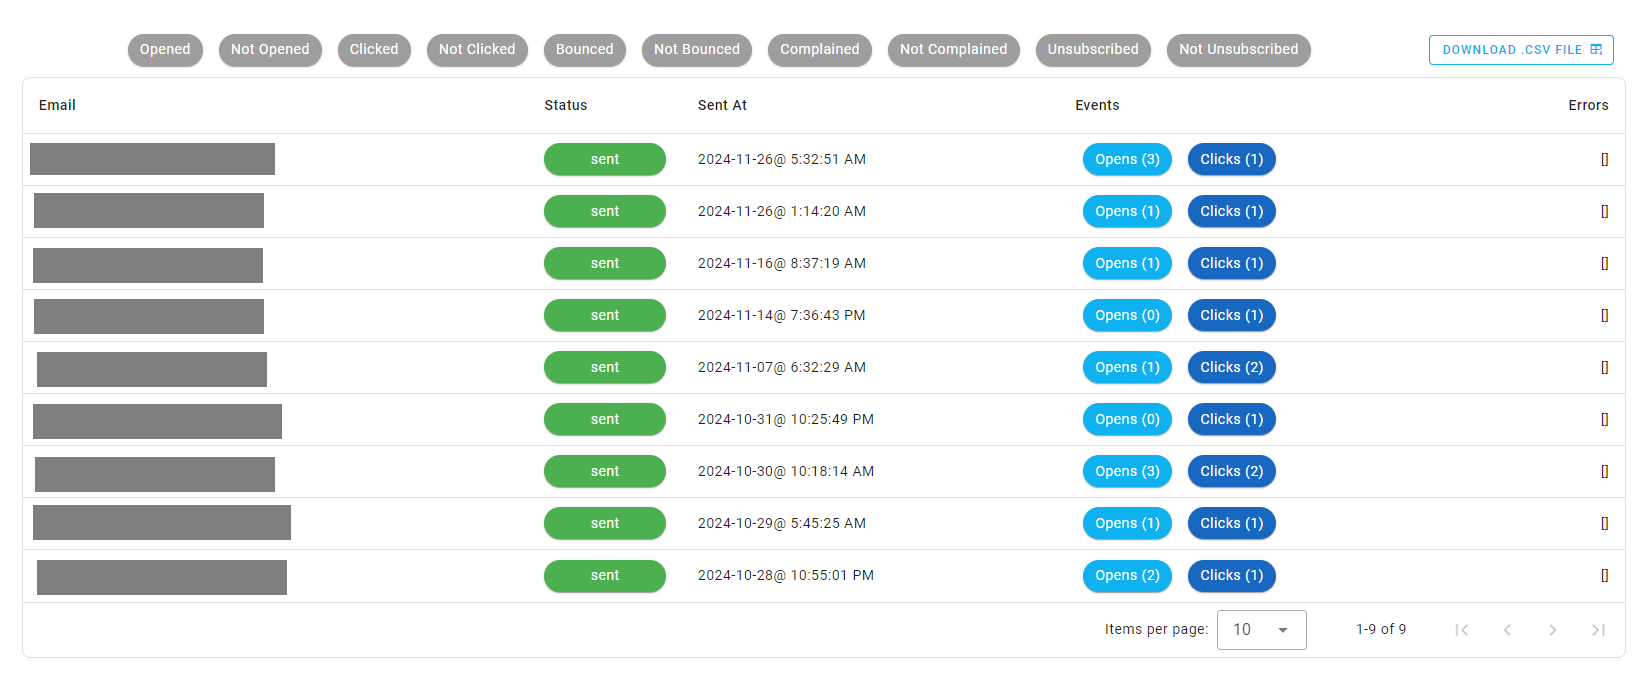This screenshot has height=673, width=1644.
Task: Open Clicks (1) for 2024-11-26 5:32:51 AM row
Action: (x=1232, y=159)
